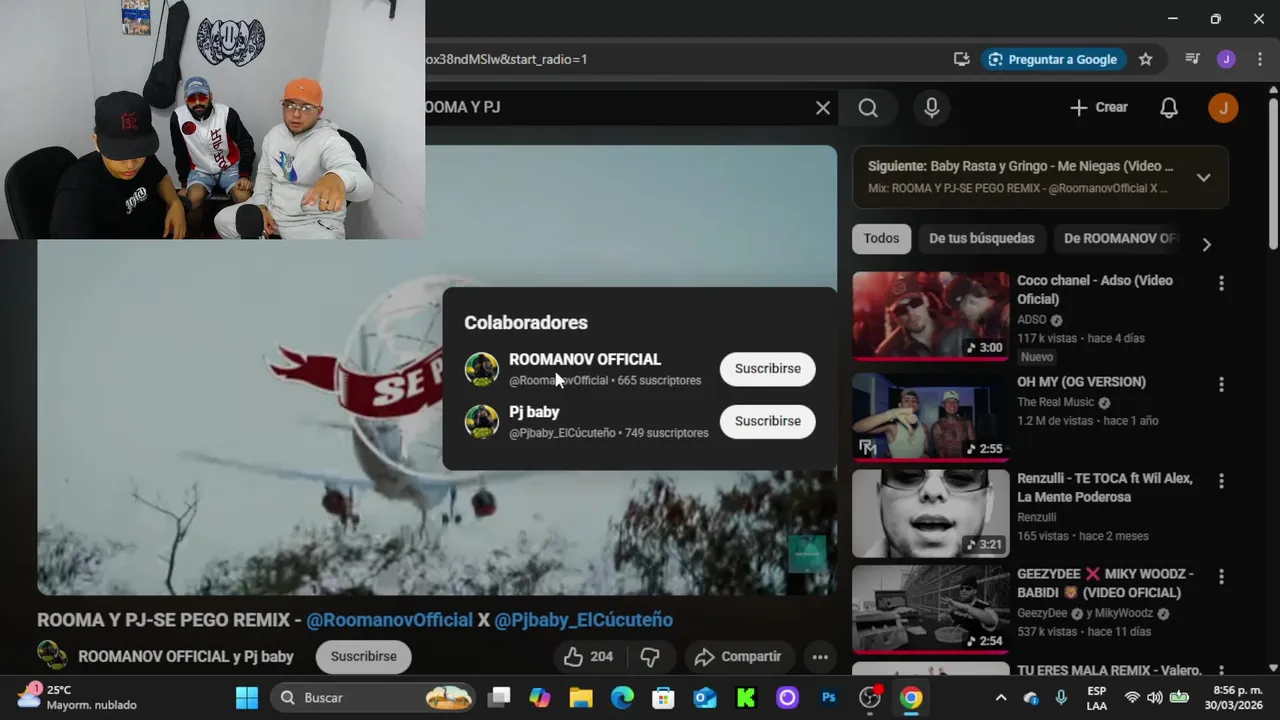1280x720 pixels.
Task: Open OH MY (OG VERSION) thumbnail
Action: [930, 417]
